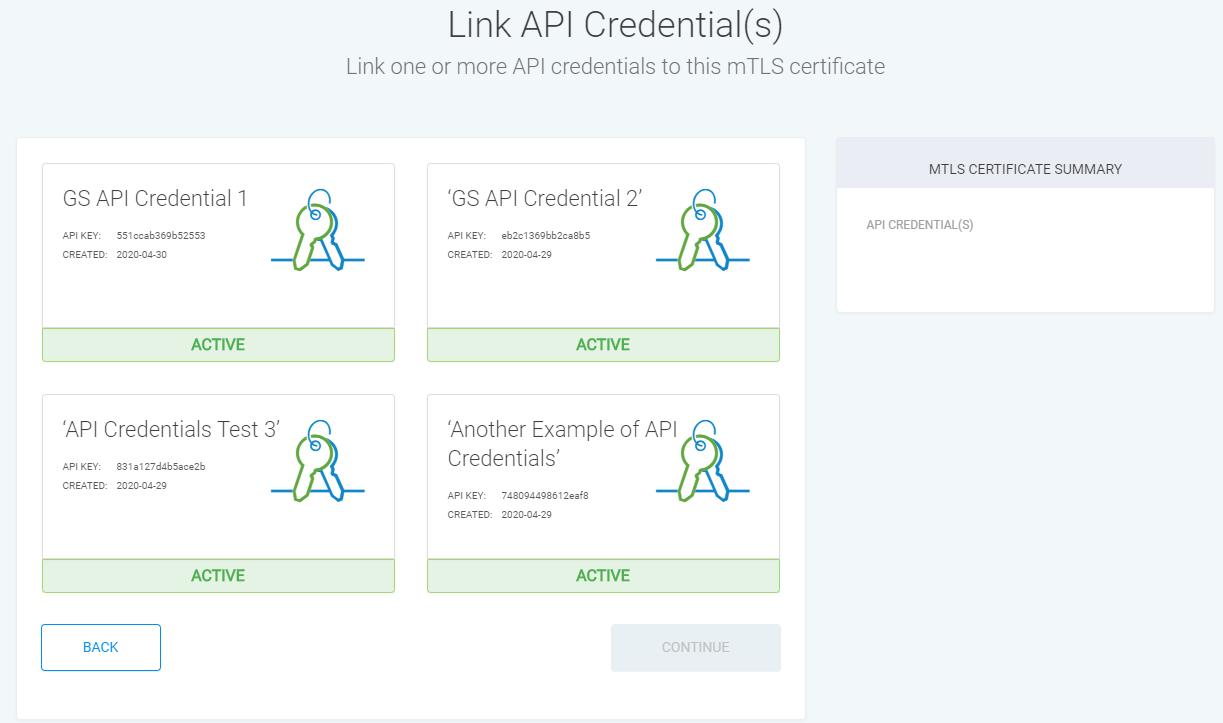Select the 'GS API Credential 2' card title
1223x723 pixels.
point(544,199)
